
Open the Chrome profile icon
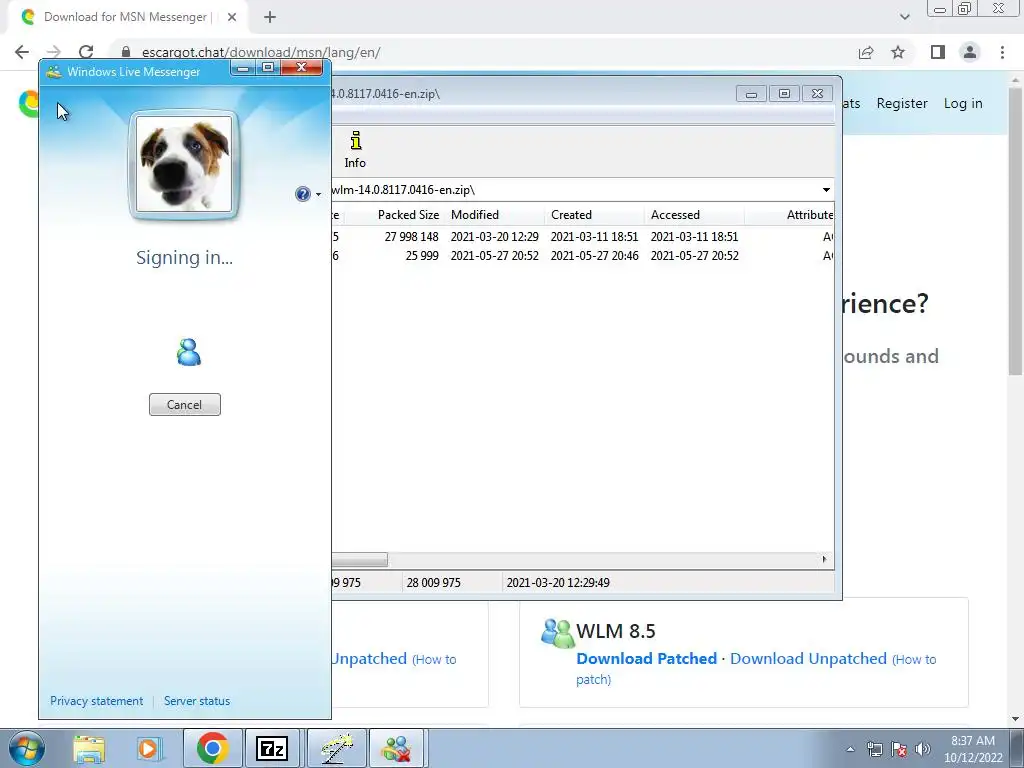[970, 52]
